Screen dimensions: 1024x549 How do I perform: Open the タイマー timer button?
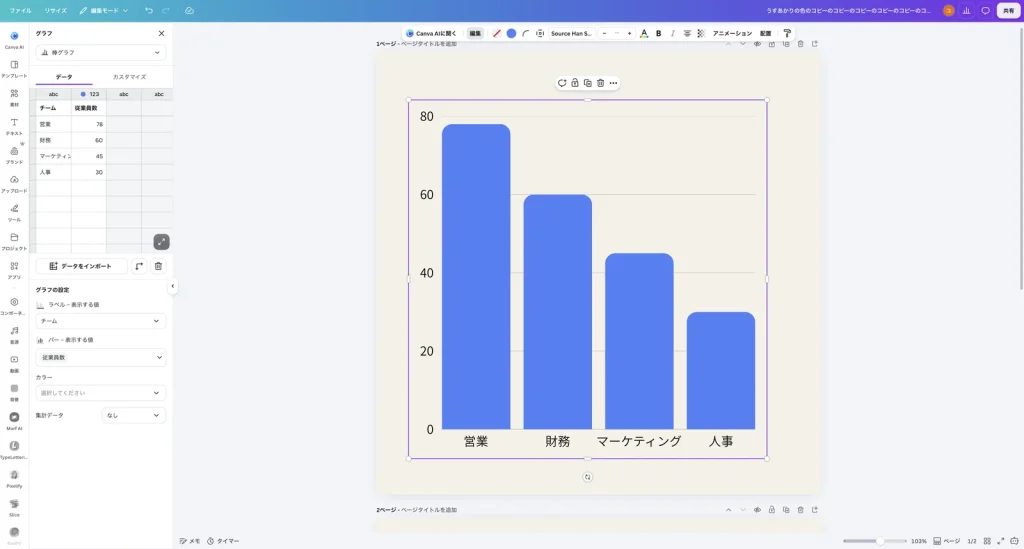[223, 541]
